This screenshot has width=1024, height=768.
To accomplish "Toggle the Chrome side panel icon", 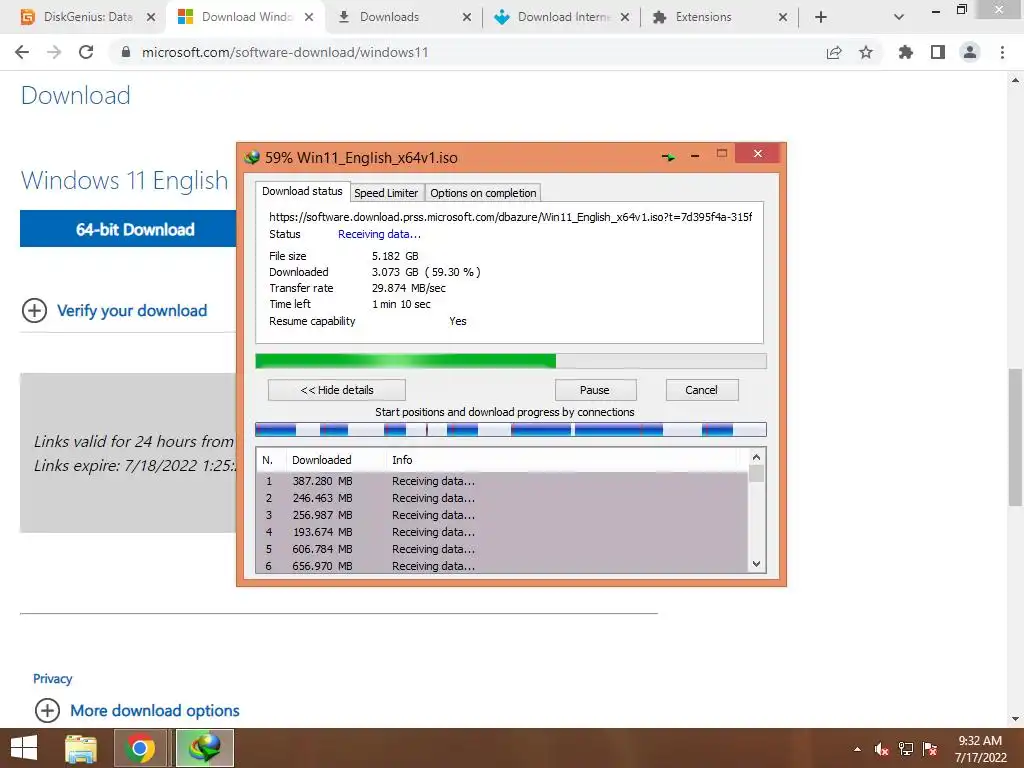I will tap(938, 52).
